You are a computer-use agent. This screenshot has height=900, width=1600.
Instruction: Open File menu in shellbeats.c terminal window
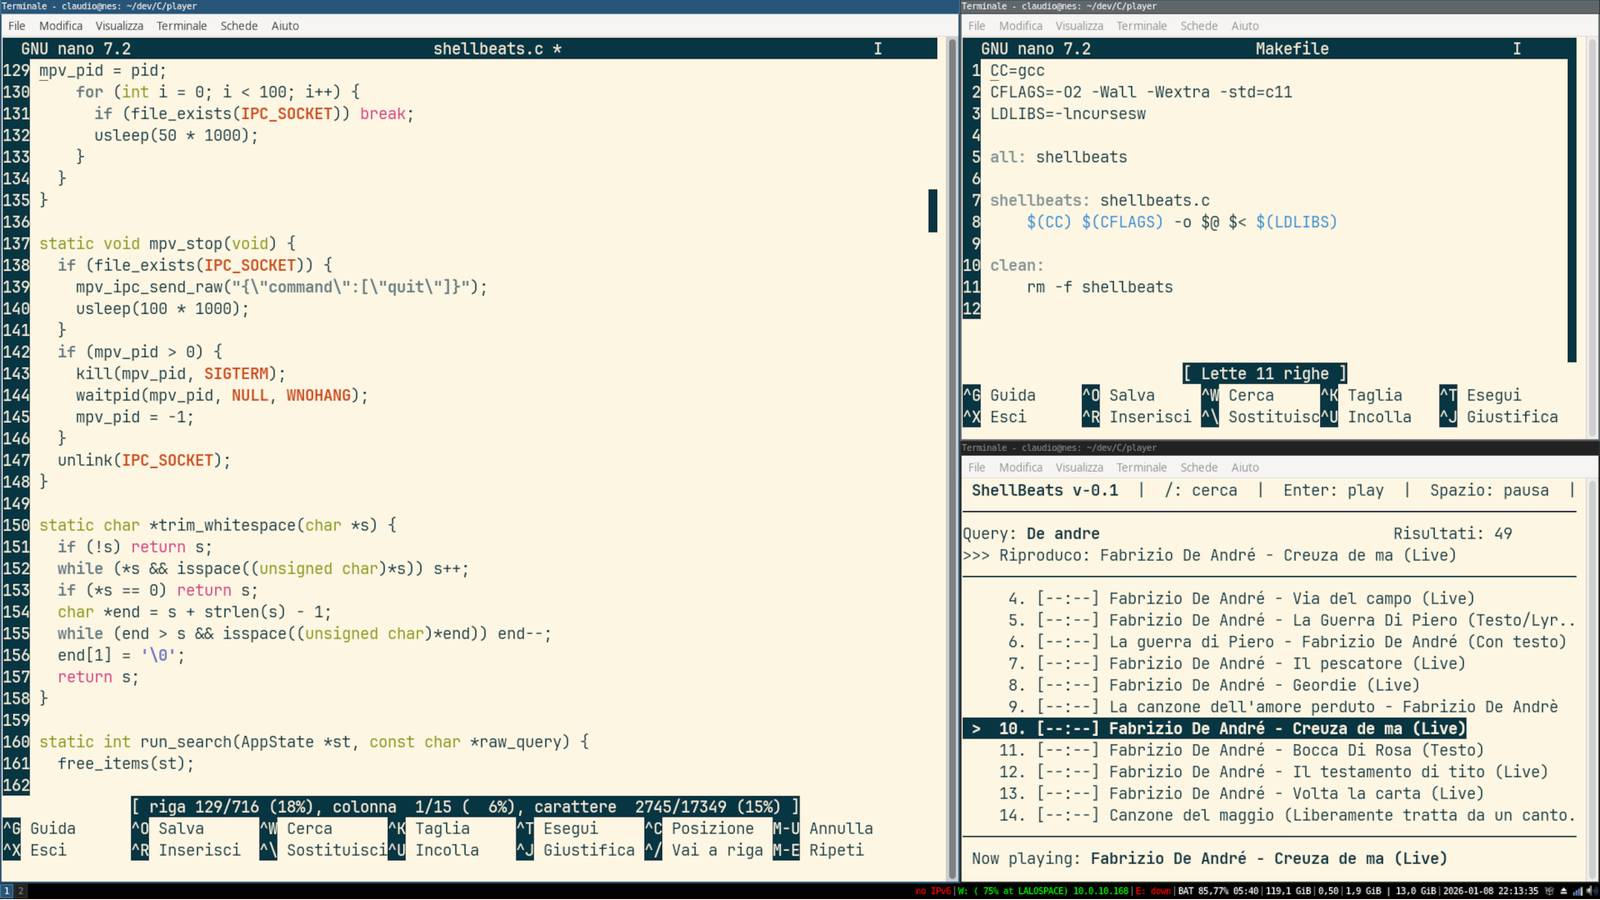point(17,26)
